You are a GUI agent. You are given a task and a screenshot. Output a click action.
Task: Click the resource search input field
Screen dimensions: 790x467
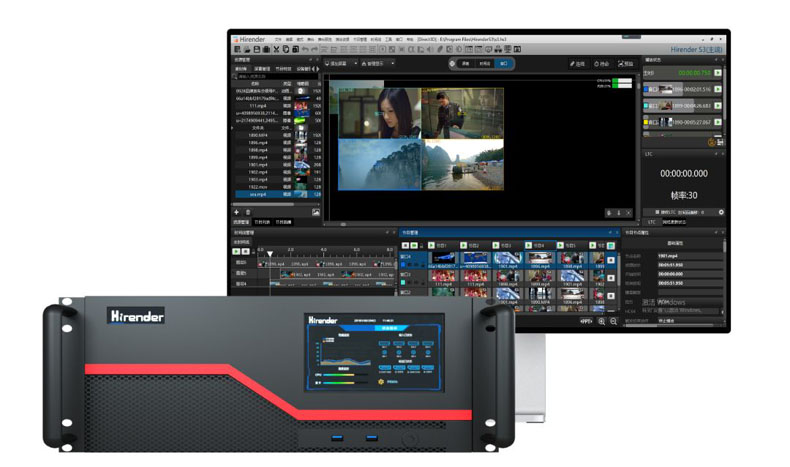pyautogui.click(x=278, y=77)
